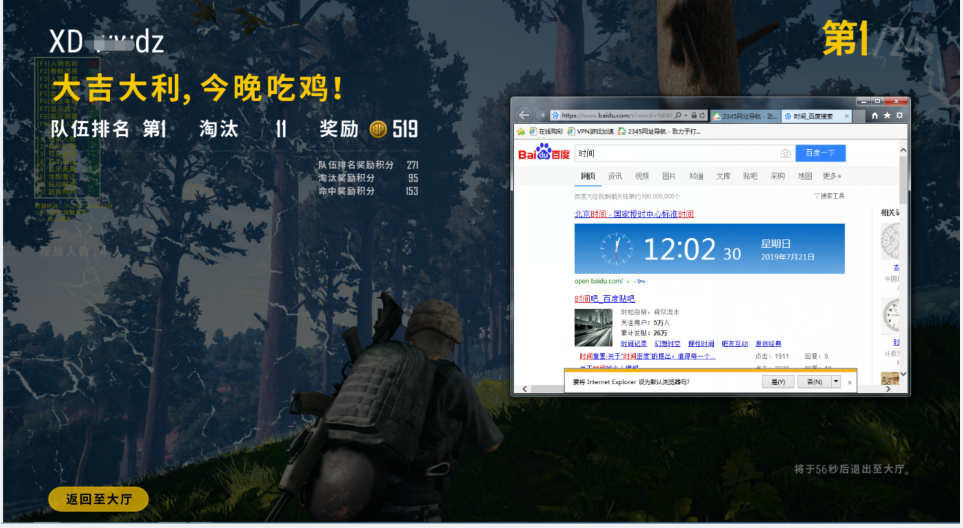This screenshot has height=528, width=963.
Task: Open the 原创经典 sub-link
Action: pyautogui.click(x=768, y=344)
